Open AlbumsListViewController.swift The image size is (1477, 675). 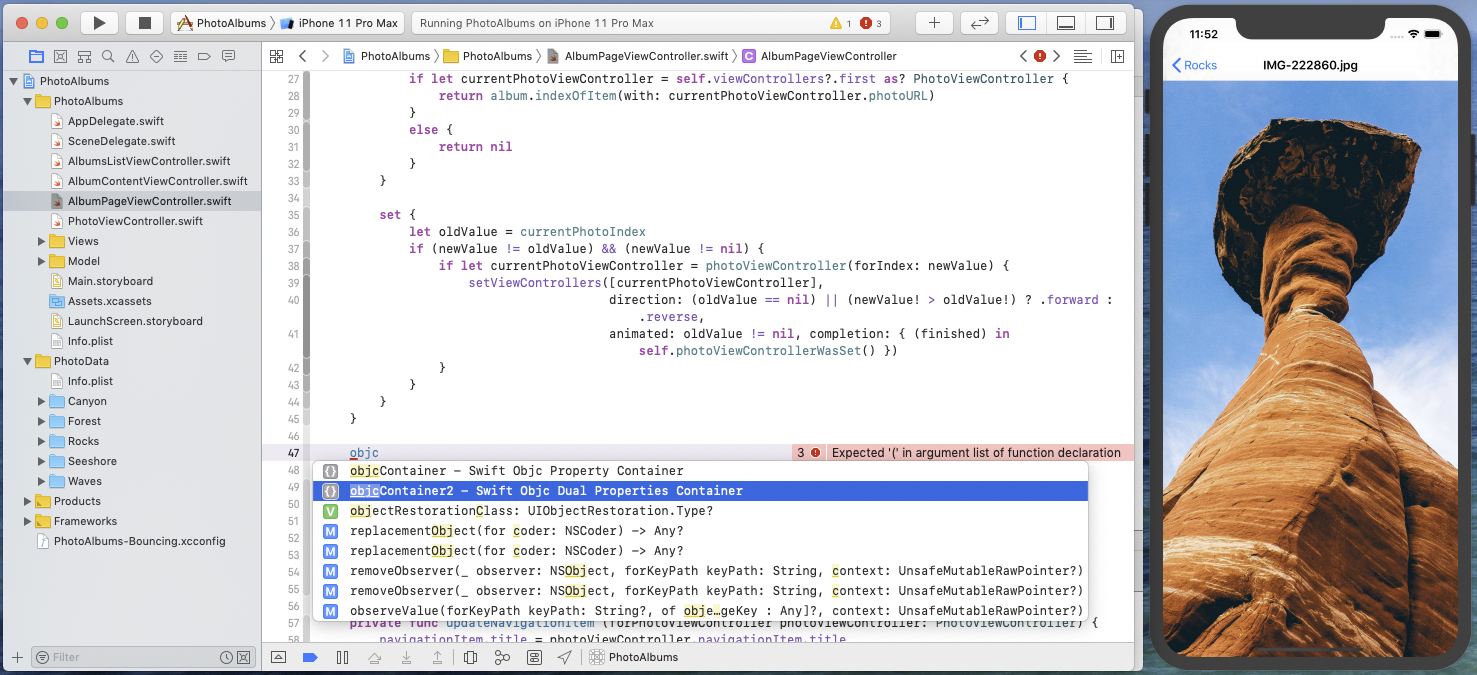pyautogui.click(x=148, y=161)
